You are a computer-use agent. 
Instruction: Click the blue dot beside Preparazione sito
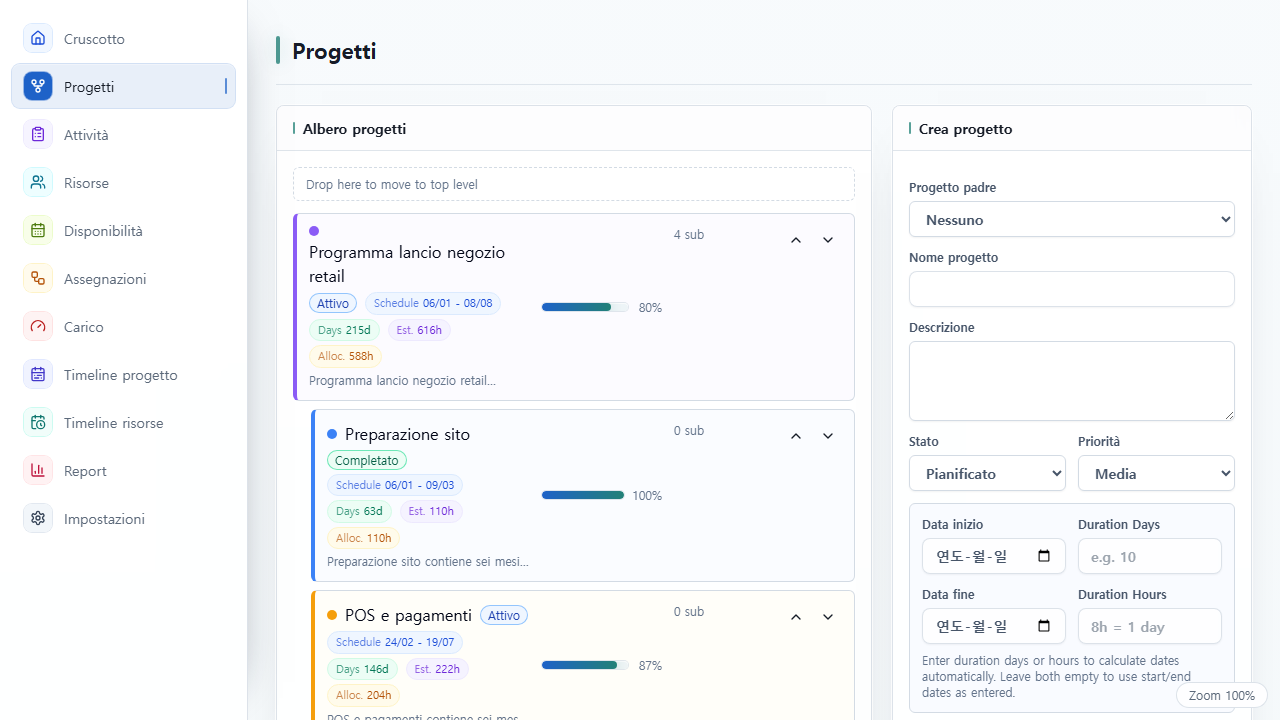pyautogui.click(x=332, y=434)
